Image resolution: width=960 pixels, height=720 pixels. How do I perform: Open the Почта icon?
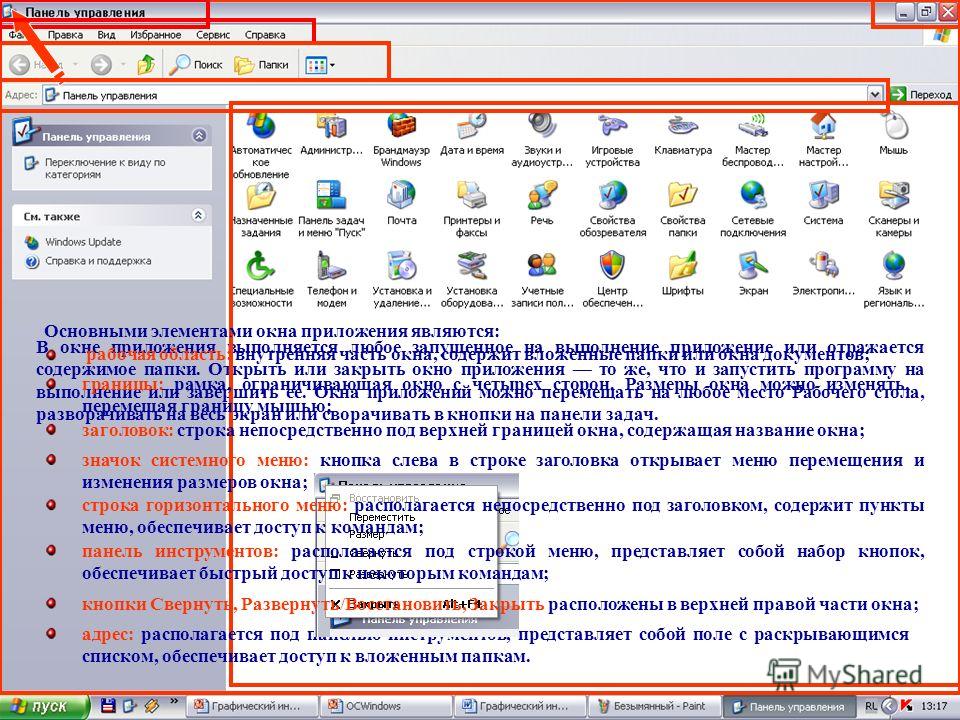click(x=401, y=196)
